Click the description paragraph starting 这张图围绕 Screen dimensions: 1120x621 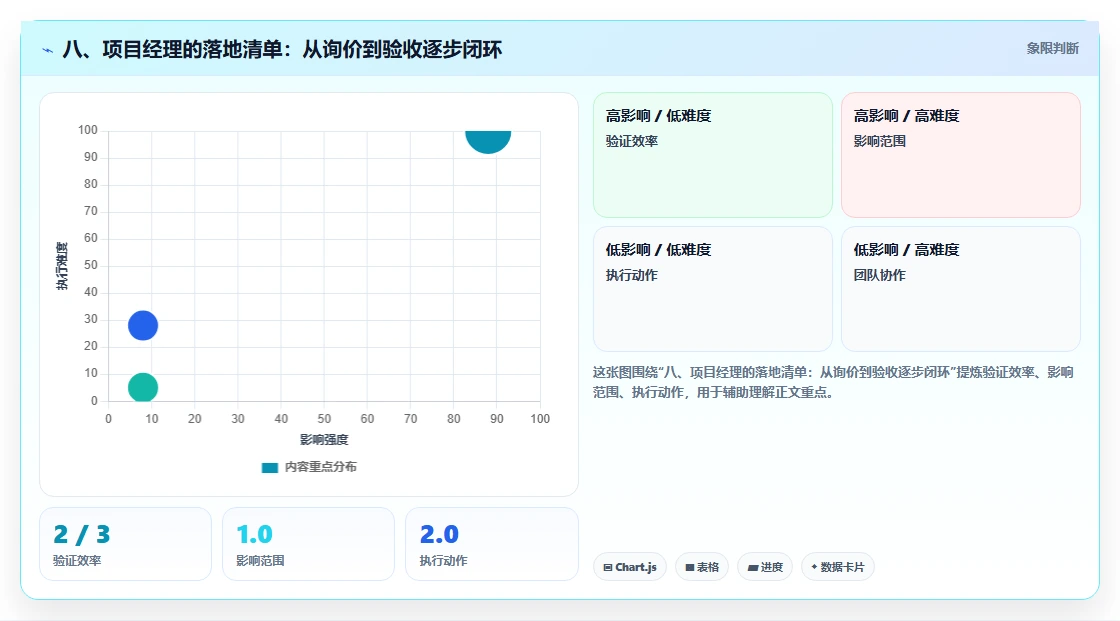(x=833, y=382)
